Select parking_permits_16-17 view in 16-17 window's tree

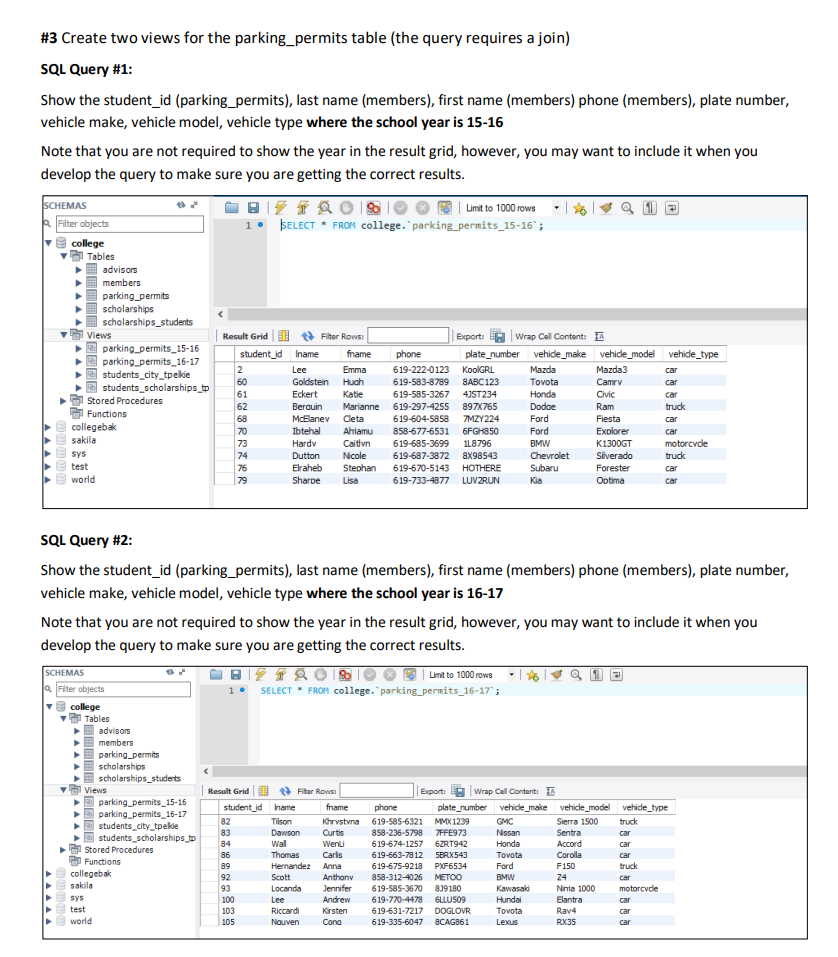pos(142,814)
